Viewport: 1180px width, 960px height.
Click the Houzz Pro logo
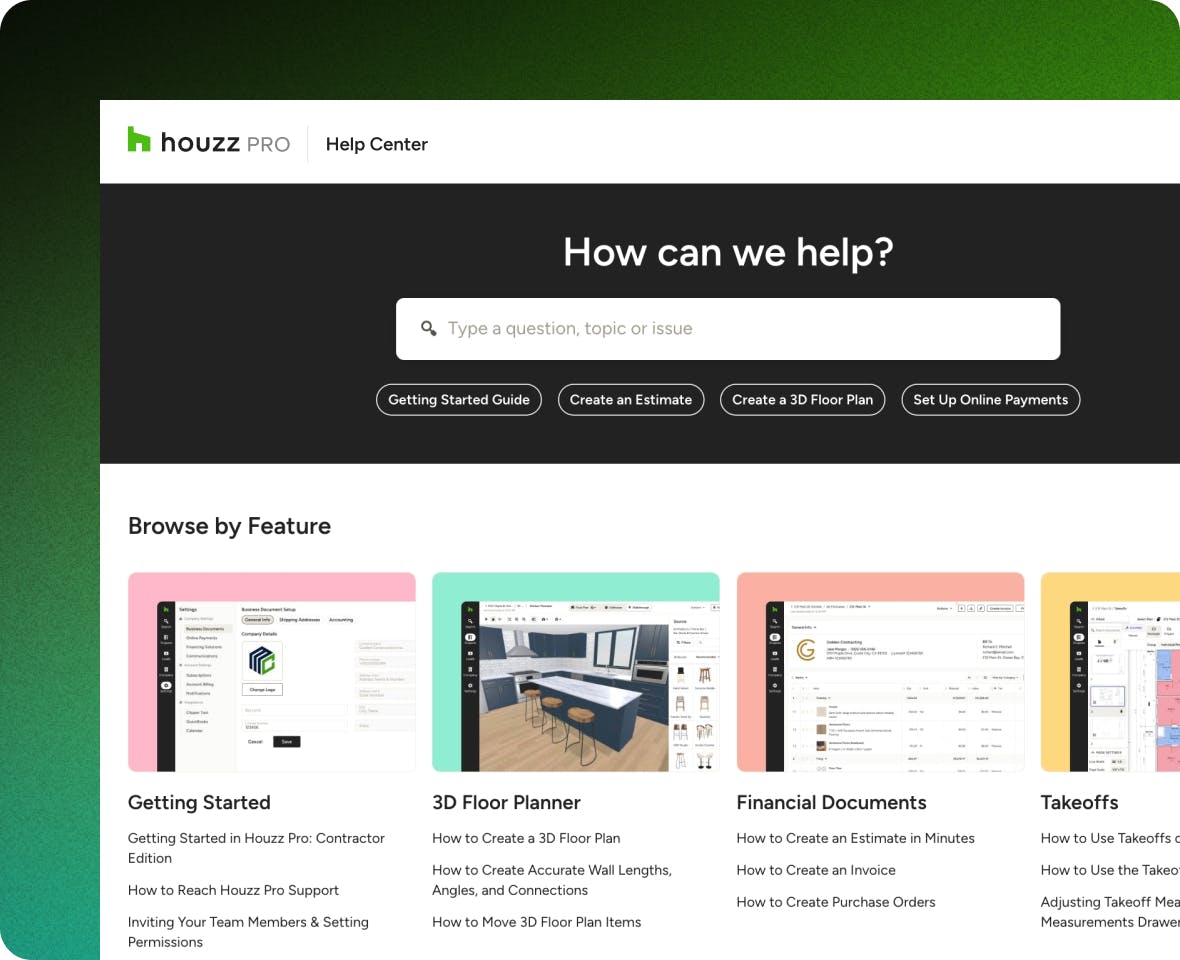[208, 141]
